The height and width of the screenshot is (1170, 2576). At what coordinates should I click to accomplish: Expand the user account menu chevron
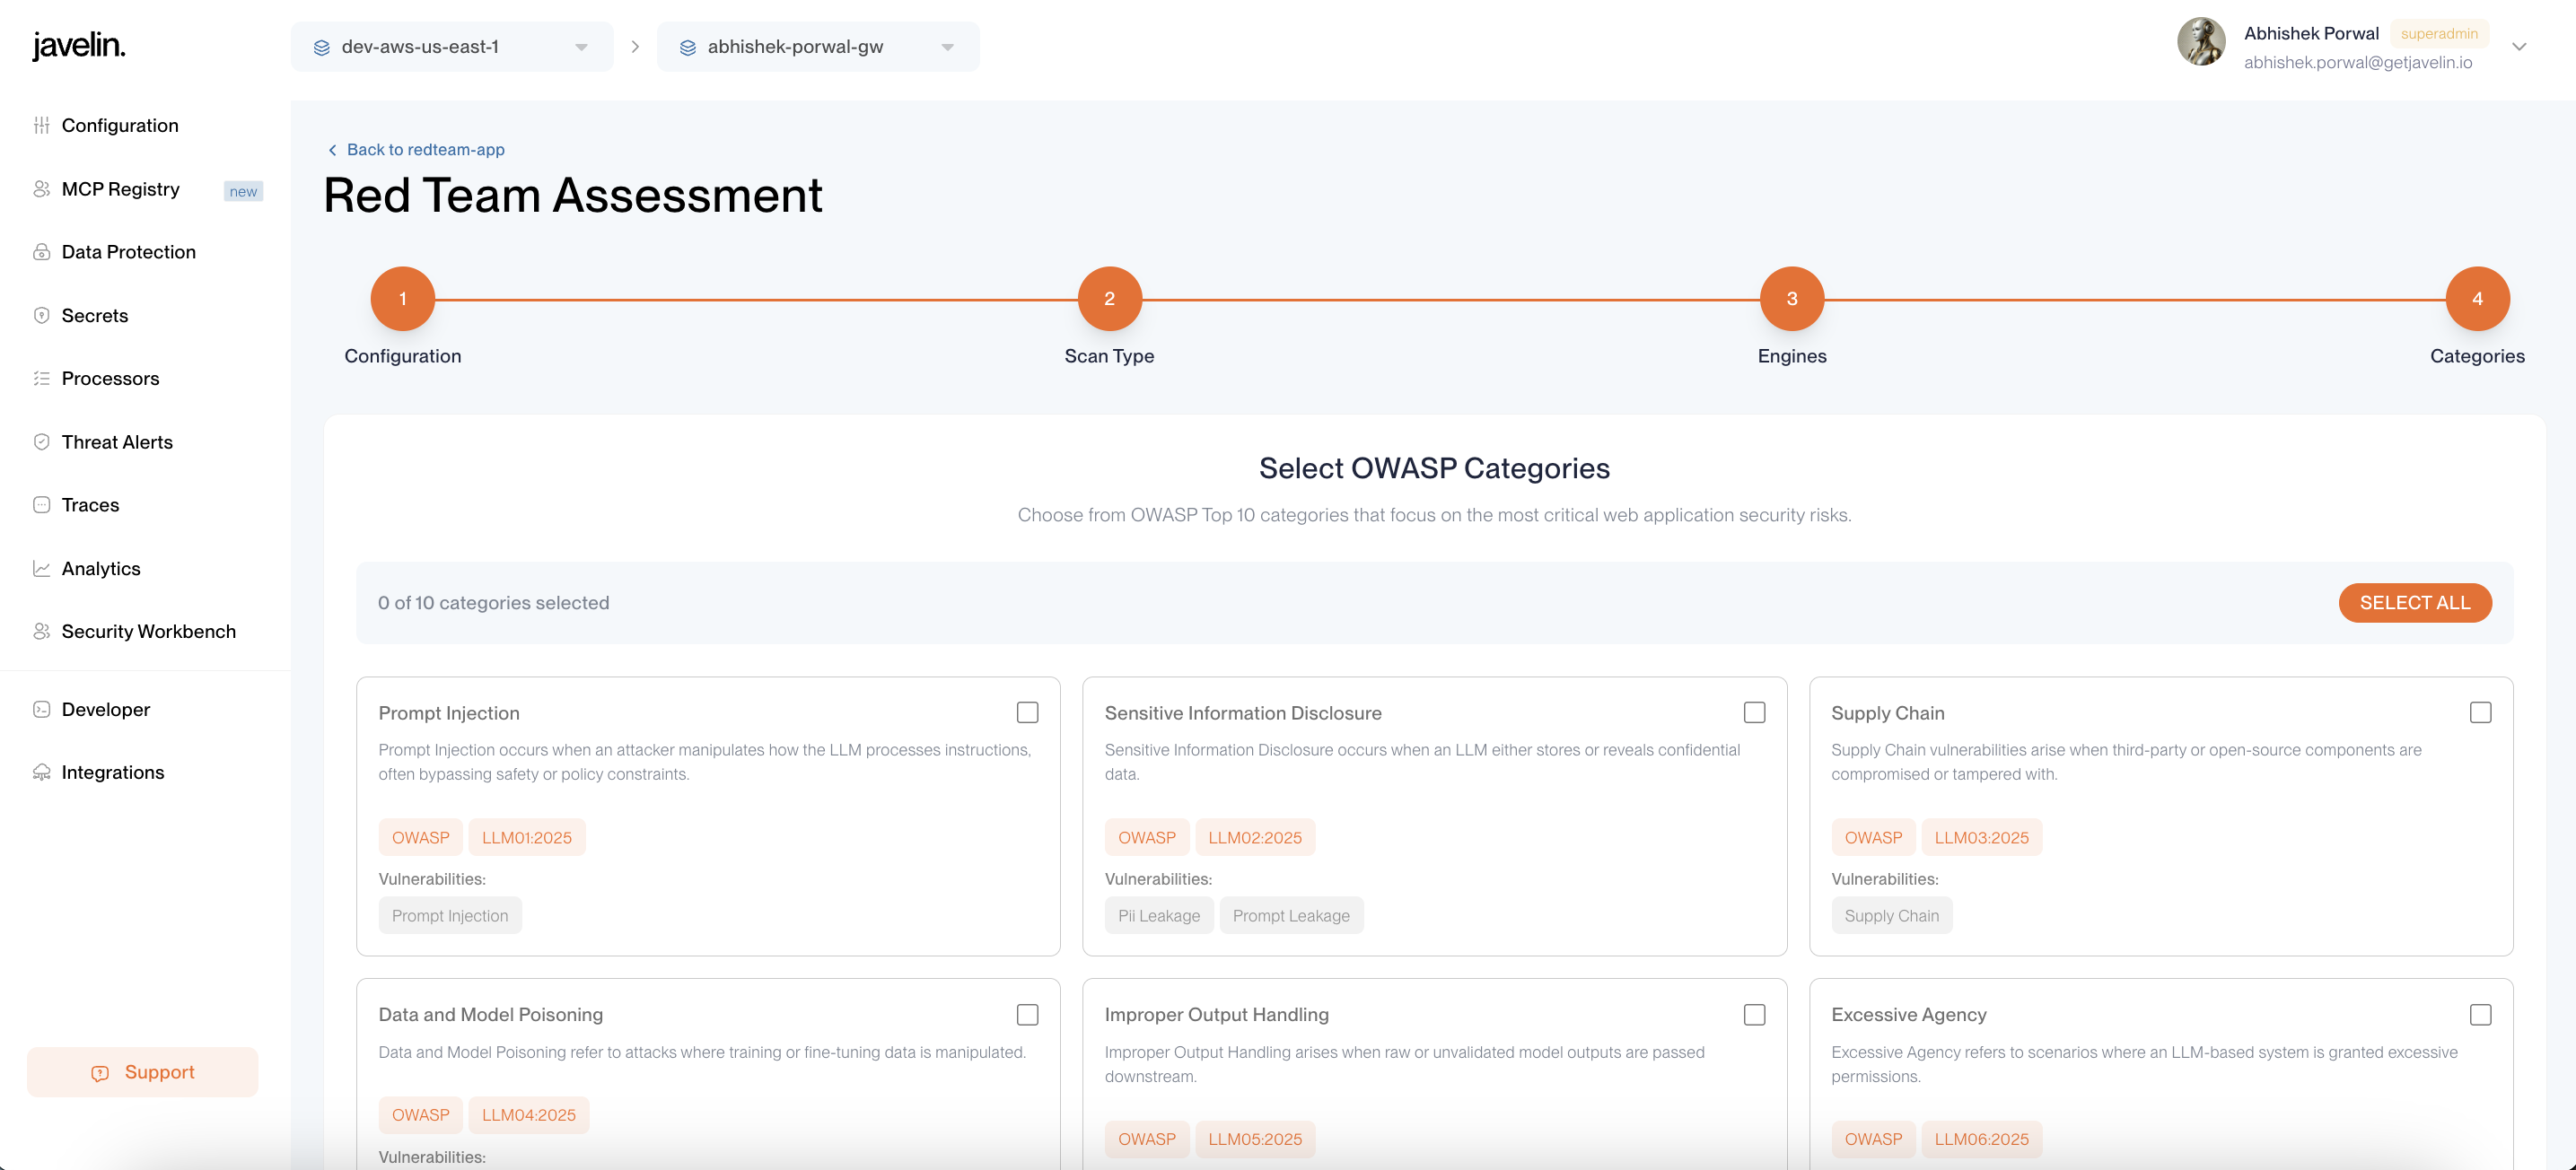pos(2519,47)
